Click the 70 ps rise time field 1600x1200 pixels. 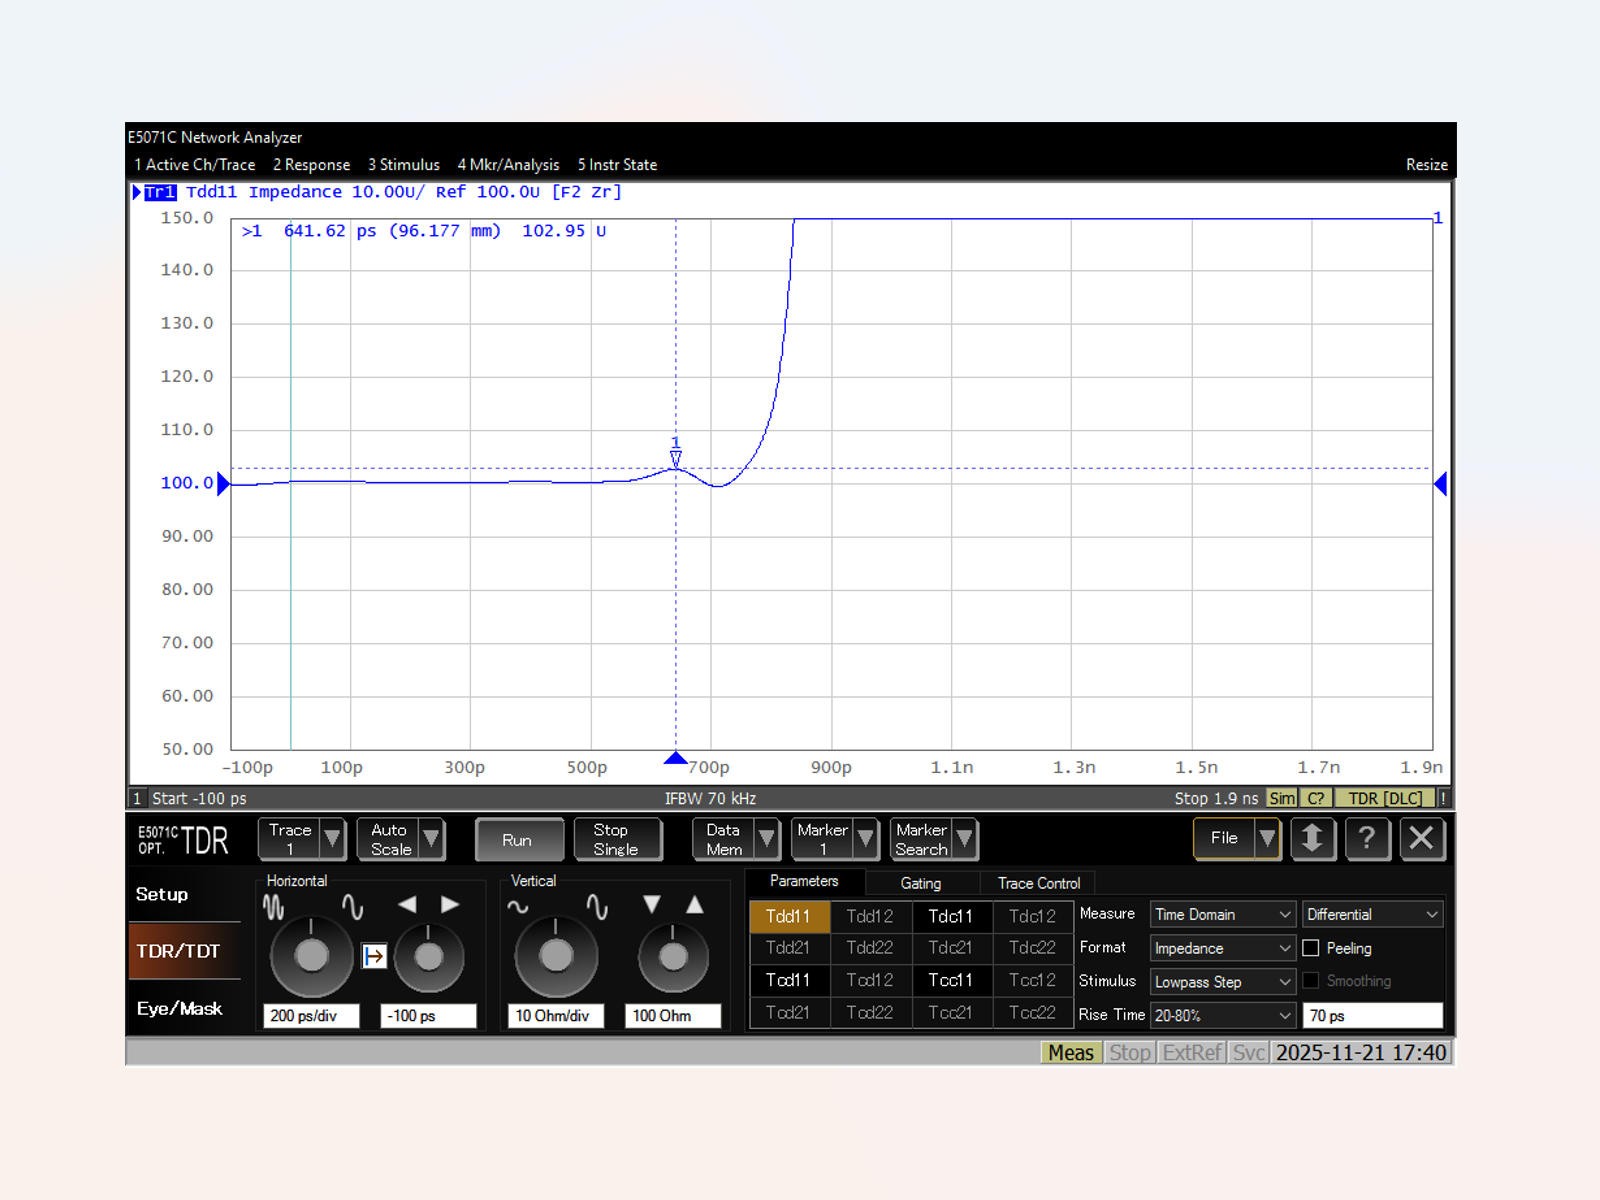1373,1015
